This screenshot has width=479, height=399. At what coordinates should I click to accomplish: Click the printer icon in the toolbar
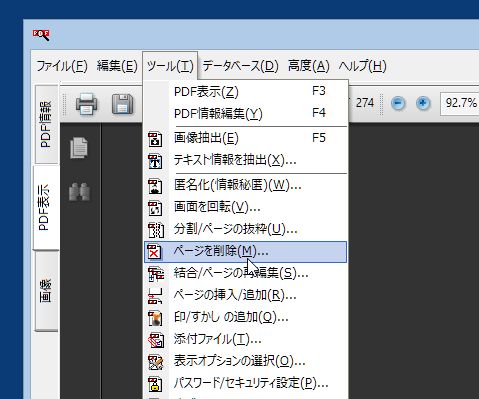coord(86,104)
